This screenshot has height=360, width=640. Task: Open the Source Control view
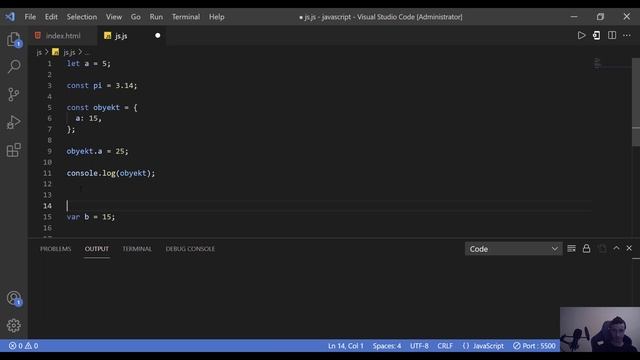pos(14,94)
